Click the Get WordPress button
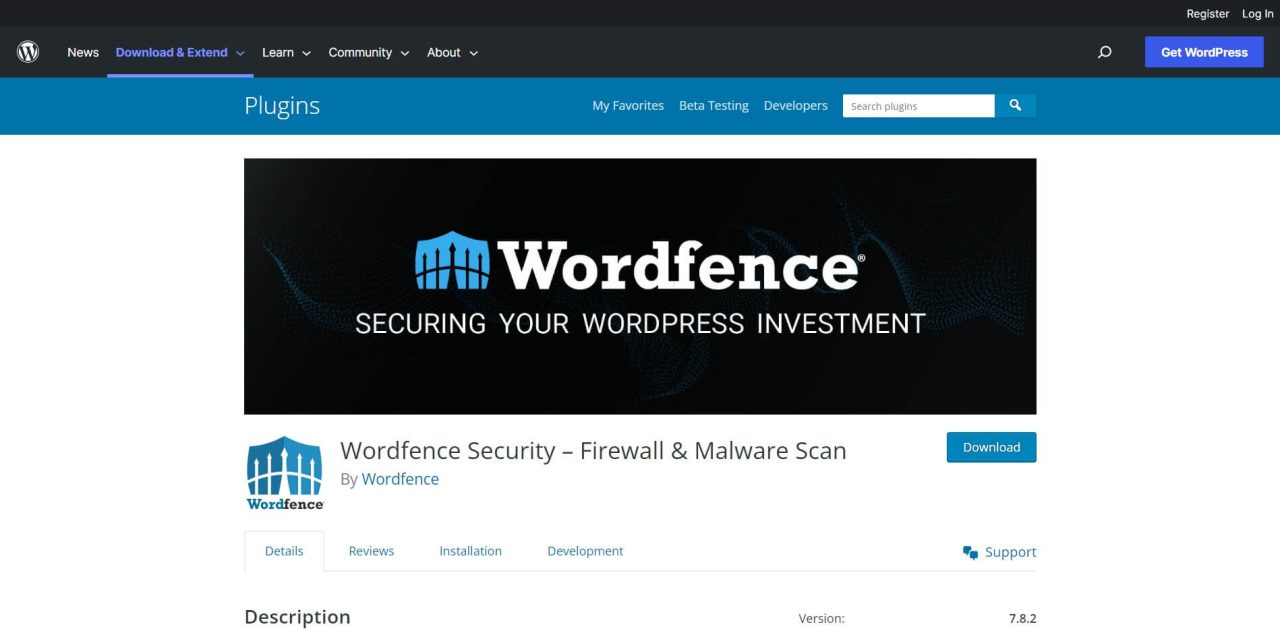 click(x=1204, y=52)
